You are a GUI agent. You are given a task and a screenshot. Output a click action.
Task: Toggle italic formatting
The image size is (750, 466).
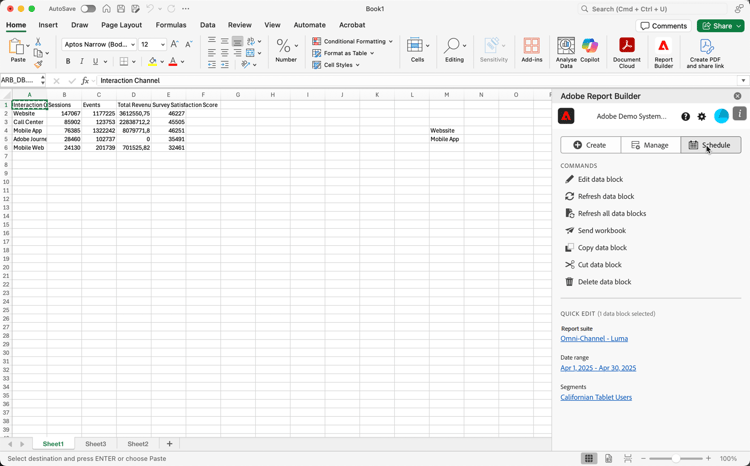pos(82,61)
